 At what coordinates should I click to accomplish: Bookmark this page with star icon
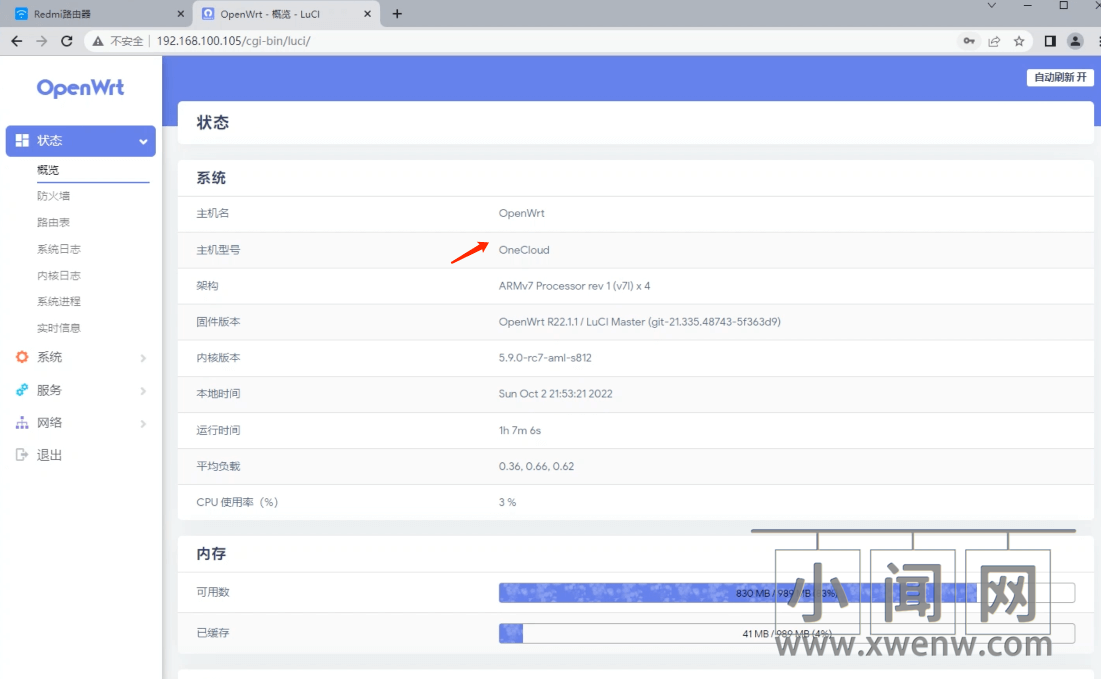point(1019,41)
